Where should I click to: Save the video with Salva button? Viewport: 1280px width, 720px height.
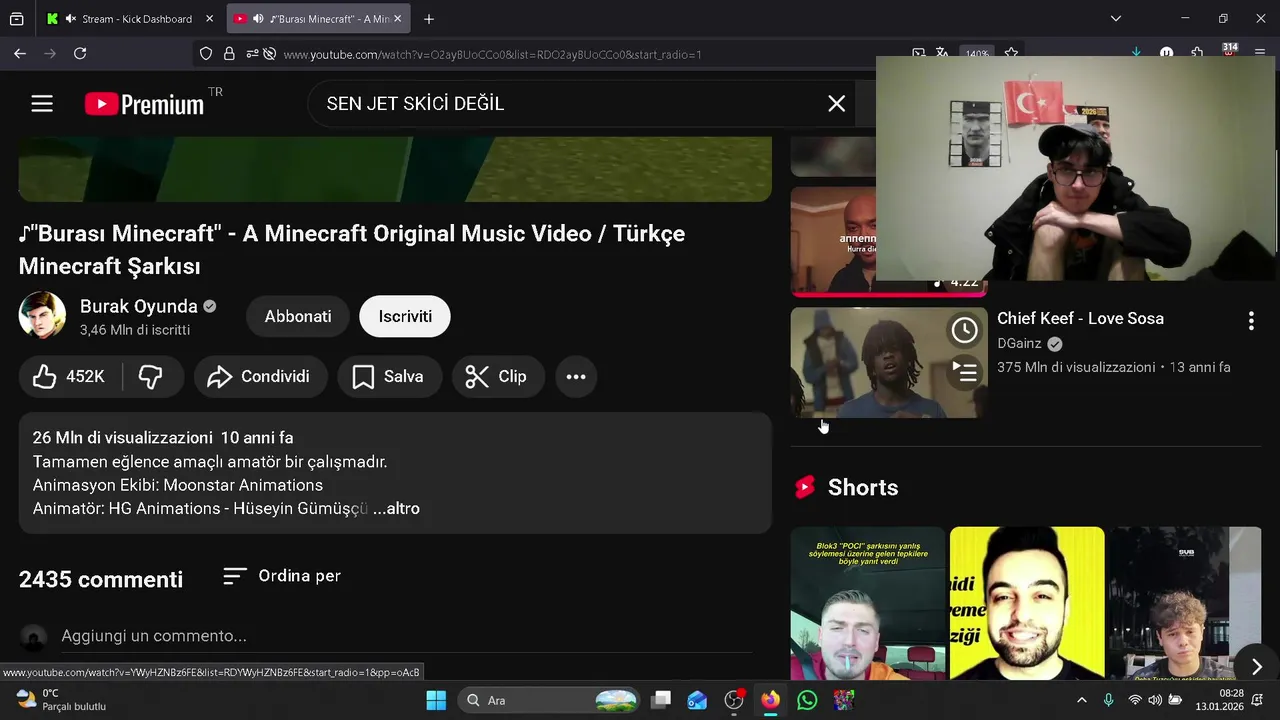coord(389,377)
